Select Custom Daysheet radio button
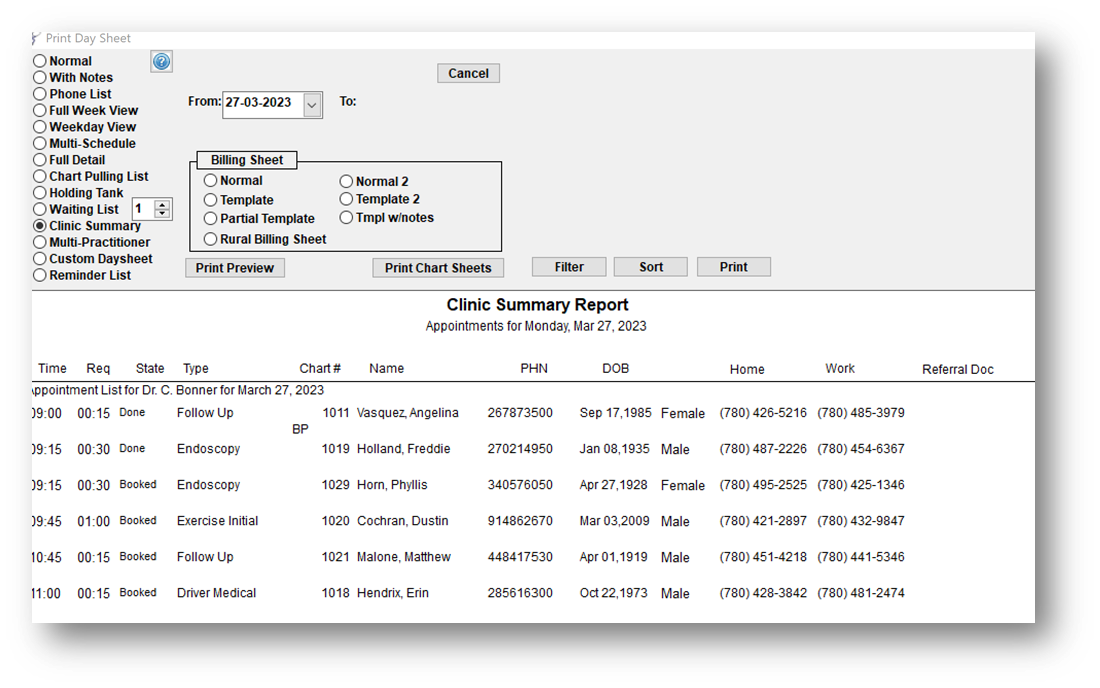The image size is (1100, 688). coord(39,259)
